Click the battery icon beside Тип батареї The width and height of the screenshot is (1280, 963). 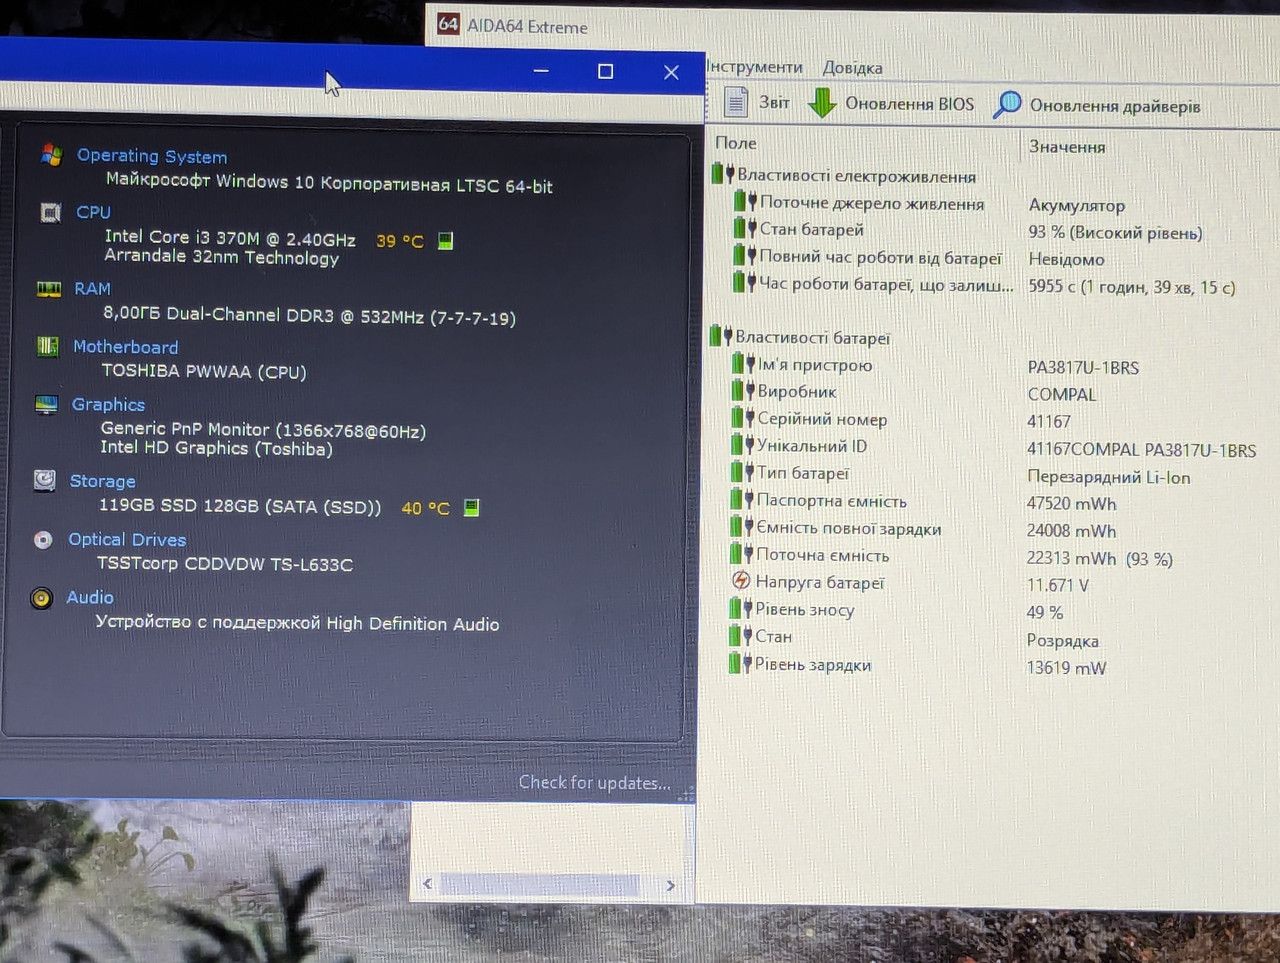click(743, 472)
